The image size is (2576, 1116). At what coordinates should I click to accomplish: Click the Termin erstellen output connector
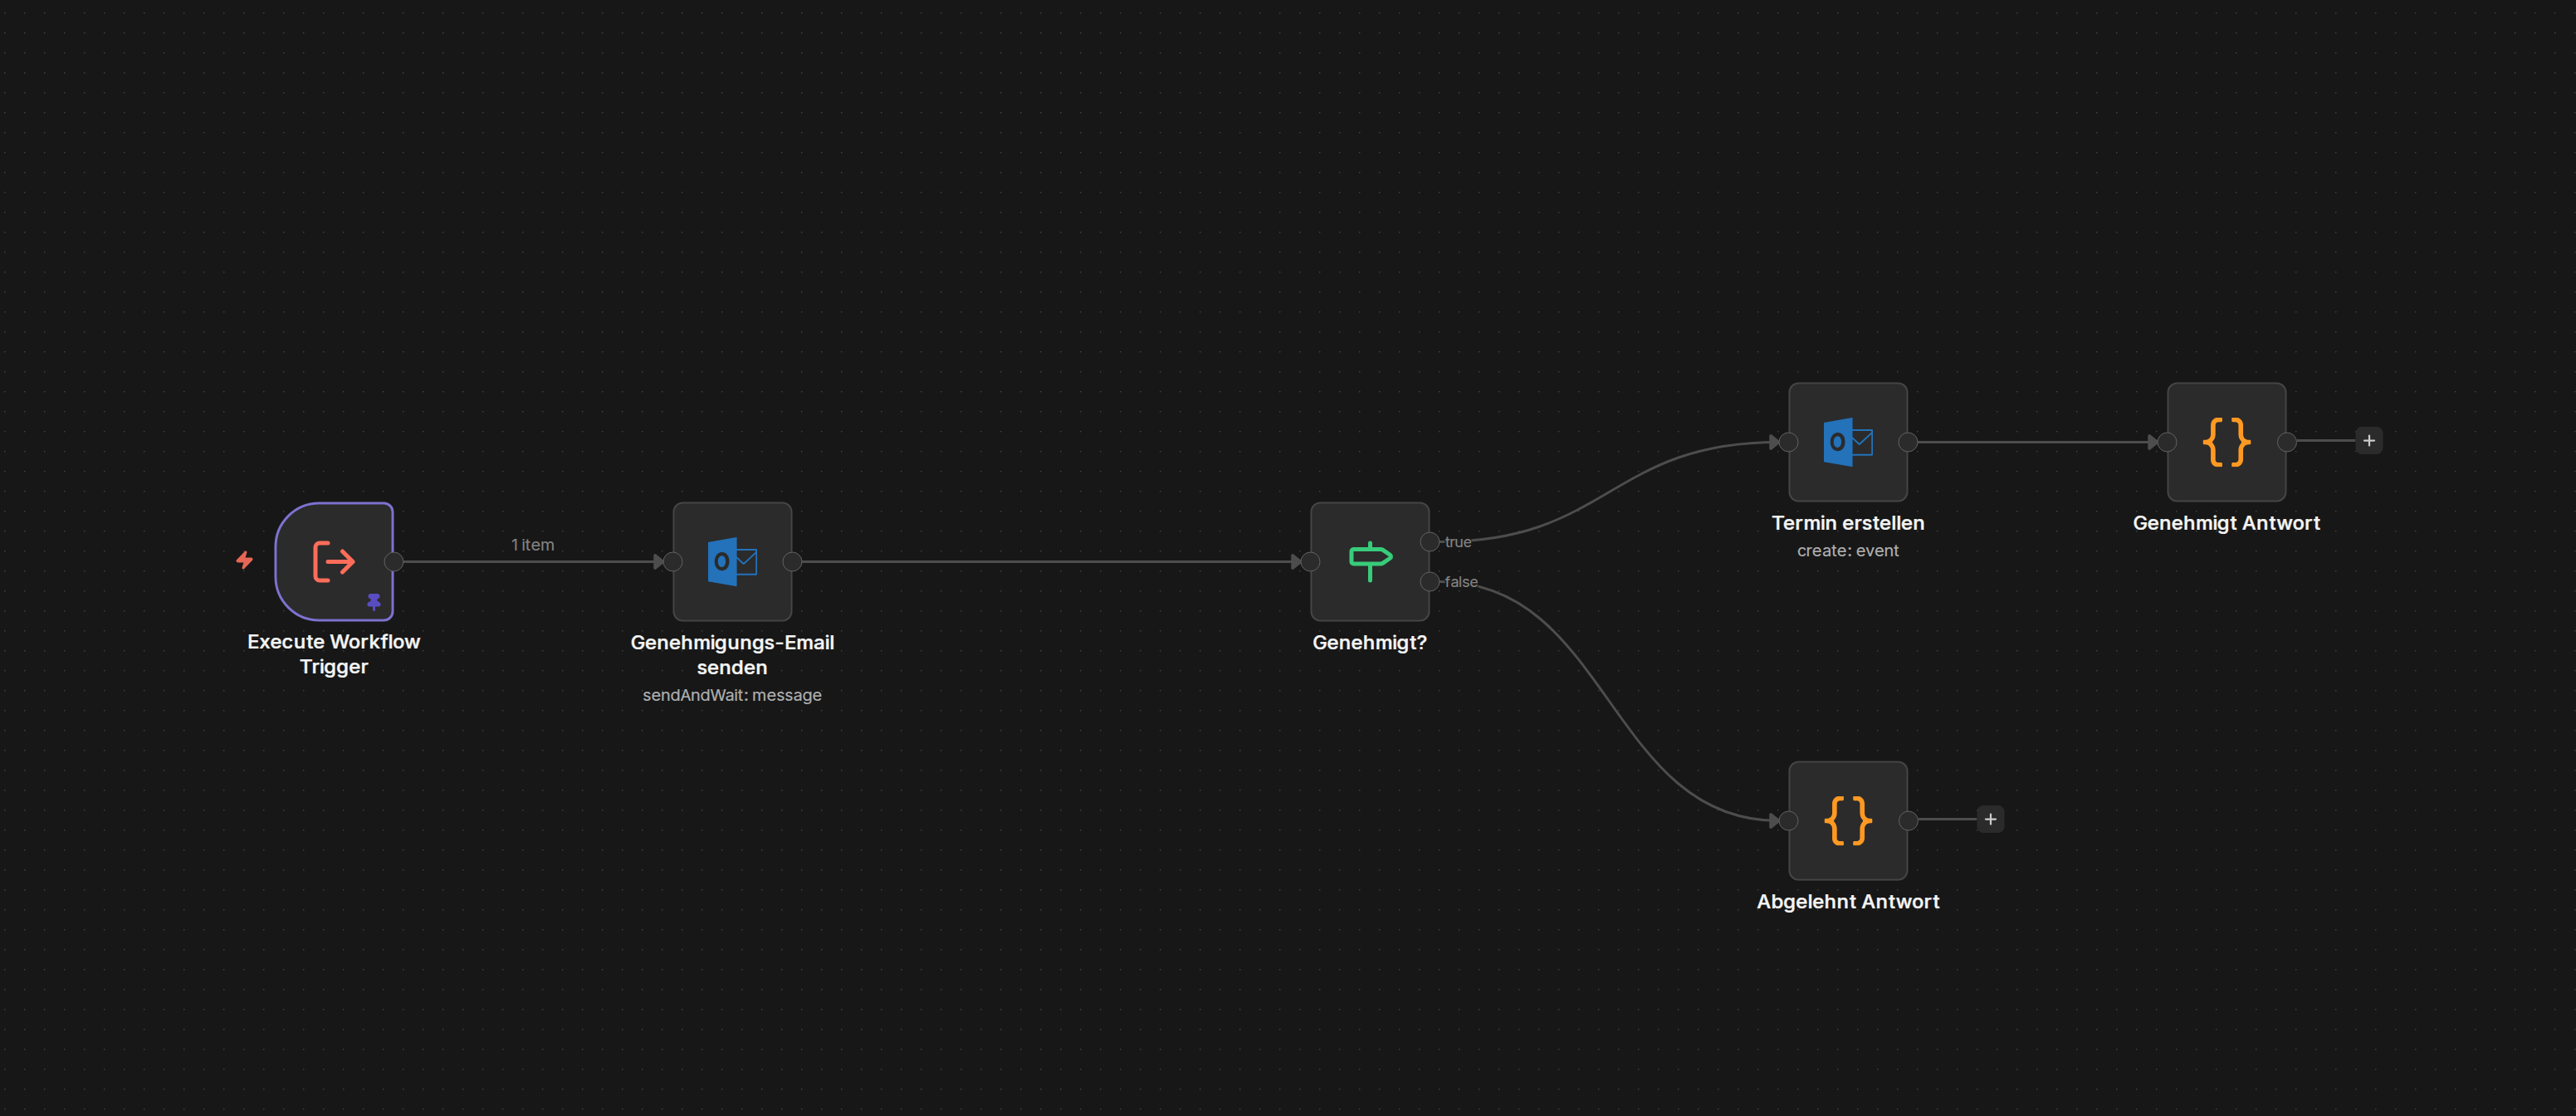tap(1908, 442)
